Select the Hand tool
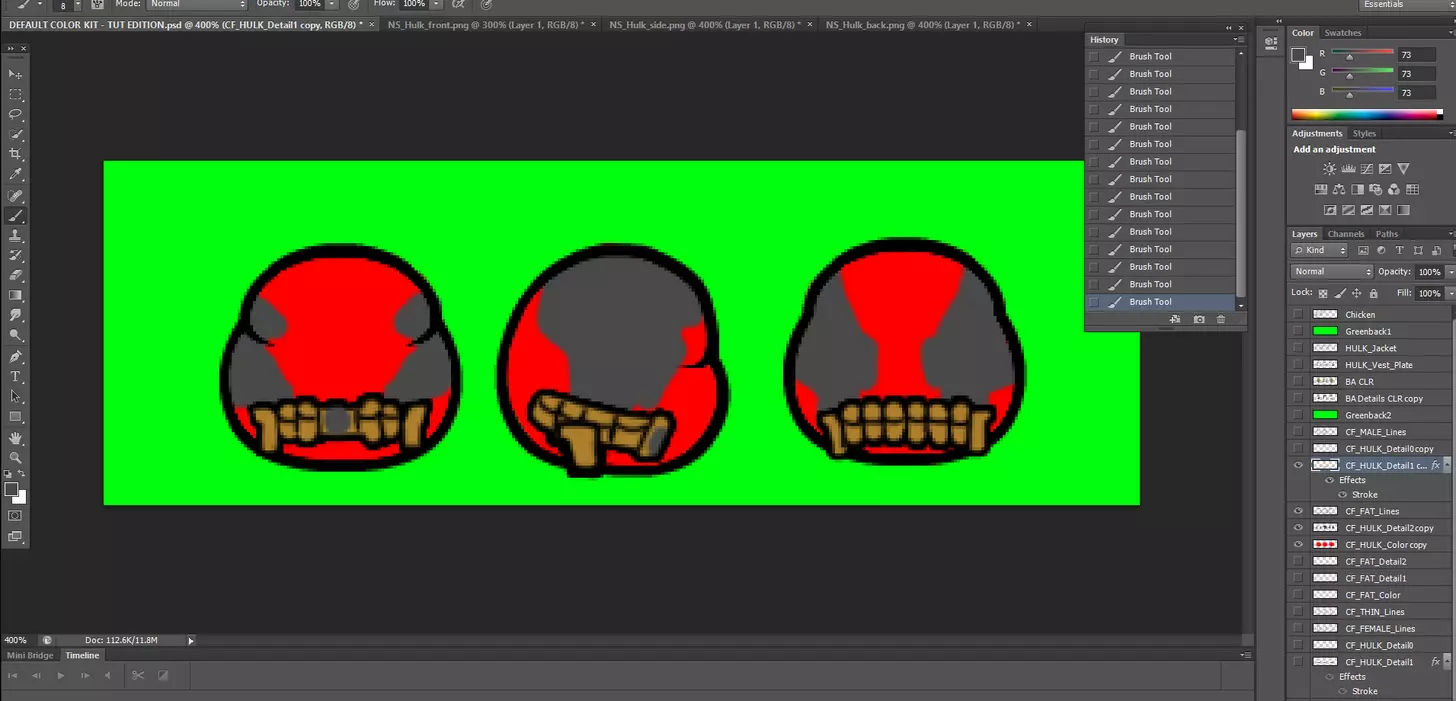 coord(16,437)
